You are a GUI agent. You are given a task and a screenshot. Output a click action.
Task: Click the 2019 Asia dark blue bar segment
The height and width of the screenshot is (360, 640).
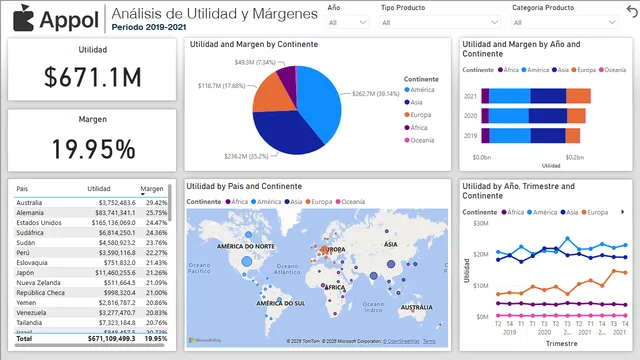point(548,136)
